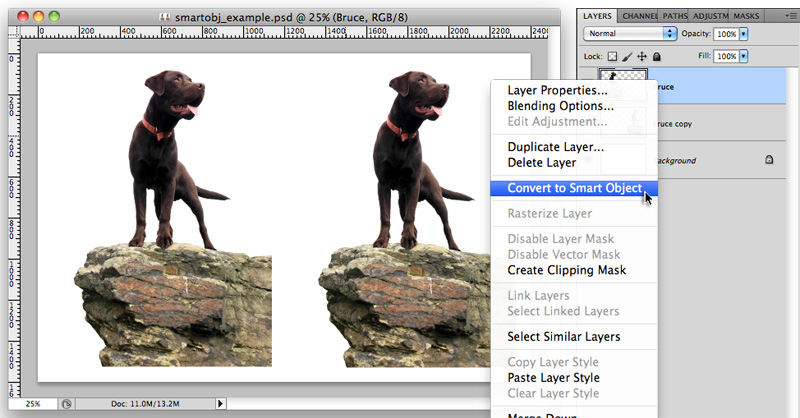Image resolution: width=800 pixels, height=418 pixels.
Task: Choose Convert to Smart Object
Action: coord(574,188)
